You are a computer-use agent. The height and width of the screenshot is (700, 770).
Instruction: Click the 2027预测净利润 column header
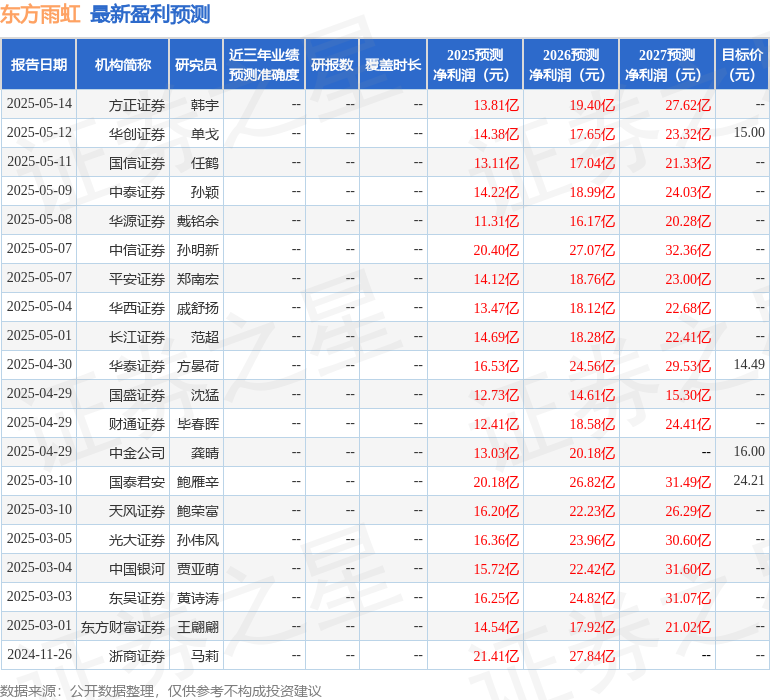[667, 65]
